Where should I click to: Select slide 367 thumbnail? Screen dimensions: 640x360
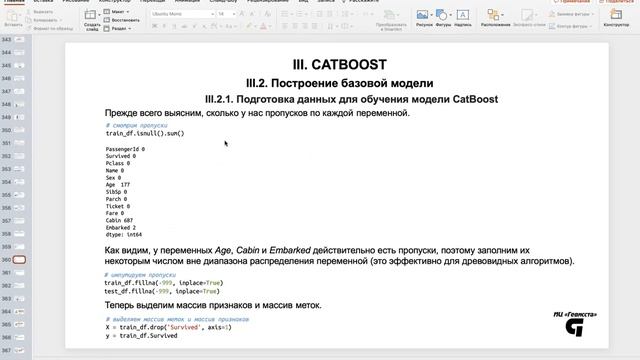point(19,350)
